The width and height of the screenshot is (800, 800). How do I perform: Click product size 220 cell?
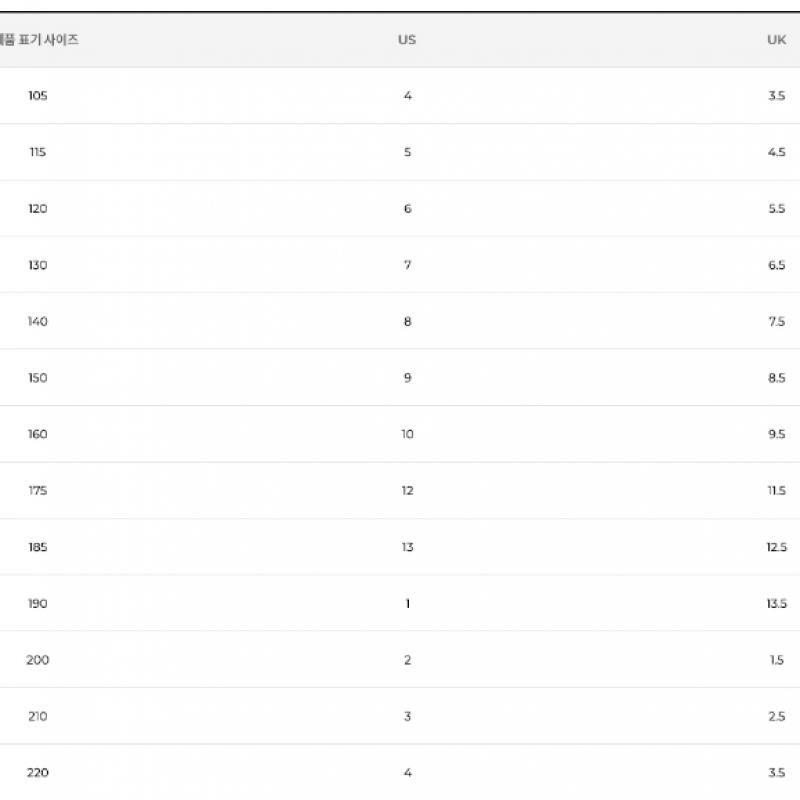click(x=38, y=772)
